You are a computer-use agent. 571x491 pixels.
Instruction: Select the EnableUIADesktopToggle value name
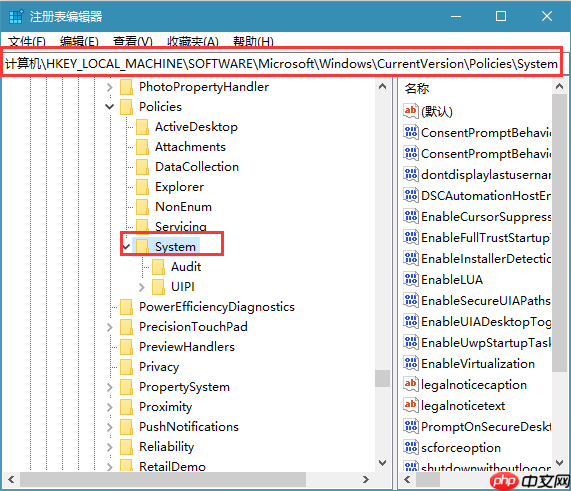(486, 322)
